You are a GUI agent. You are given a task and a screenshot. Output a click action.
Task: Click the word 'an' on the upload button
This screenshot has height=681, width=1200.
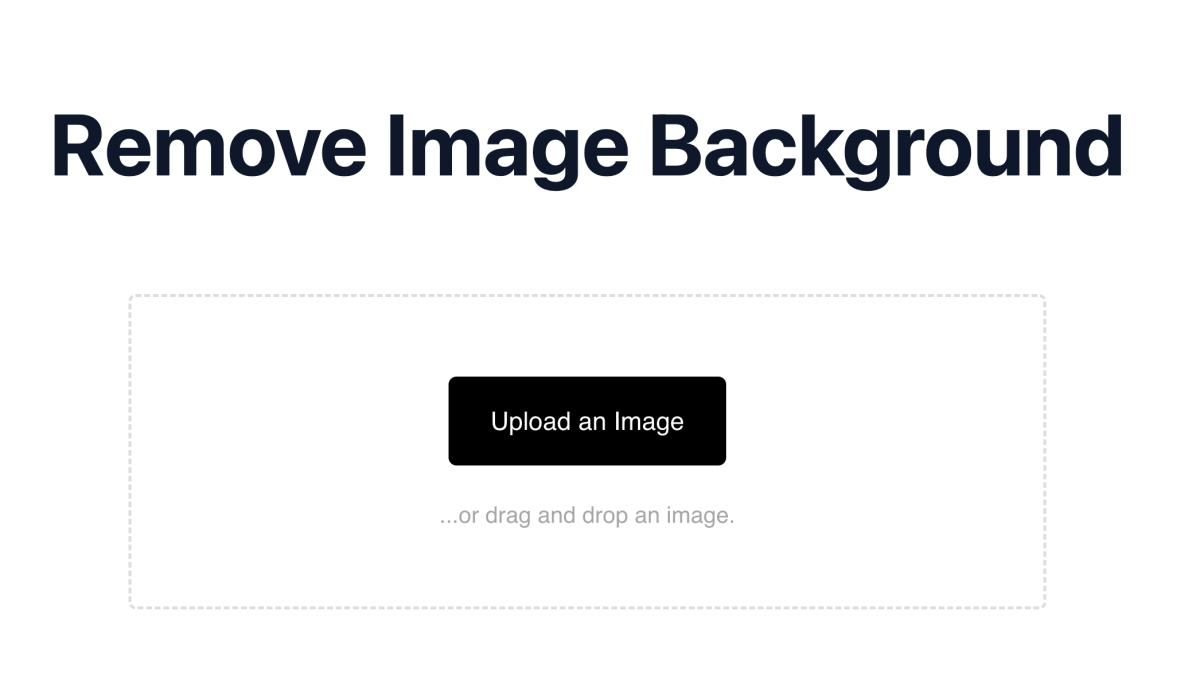pyautogui.click(x=592, y=424)
